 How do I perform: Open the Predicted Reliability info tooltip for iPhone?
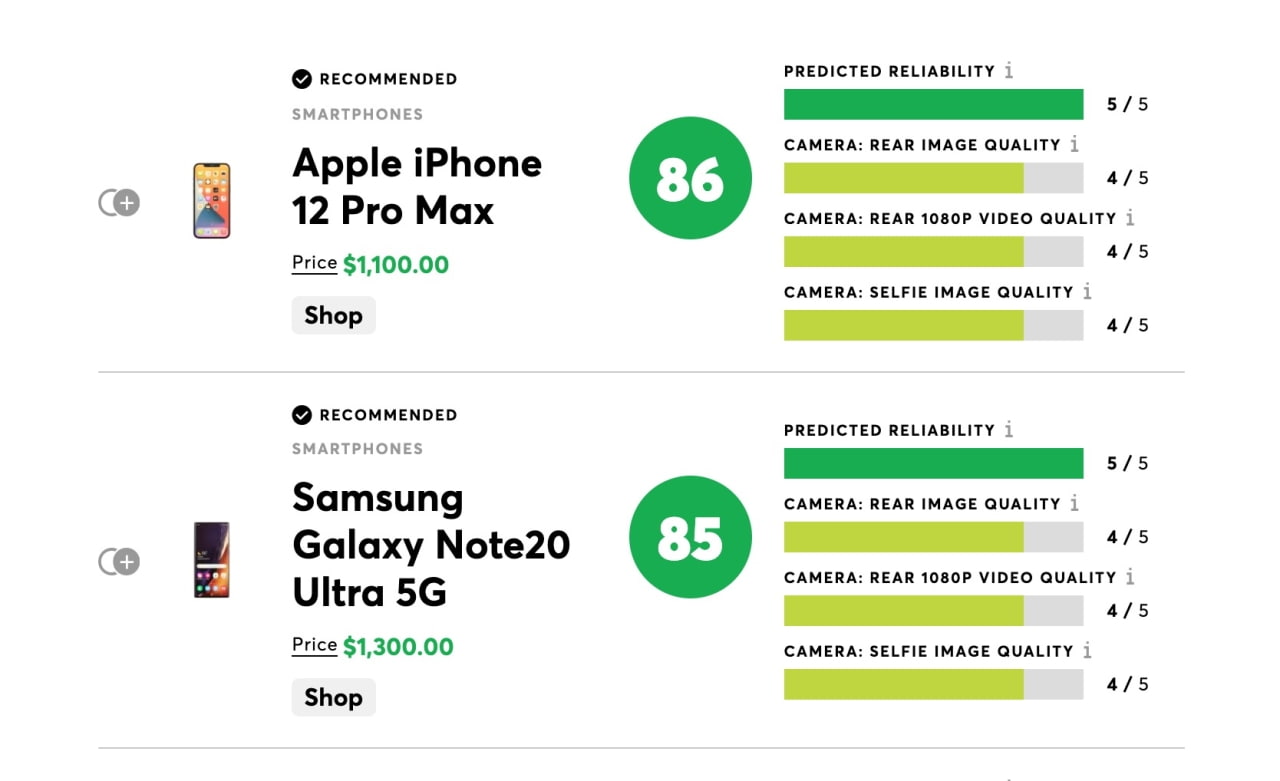(1009, 70)
